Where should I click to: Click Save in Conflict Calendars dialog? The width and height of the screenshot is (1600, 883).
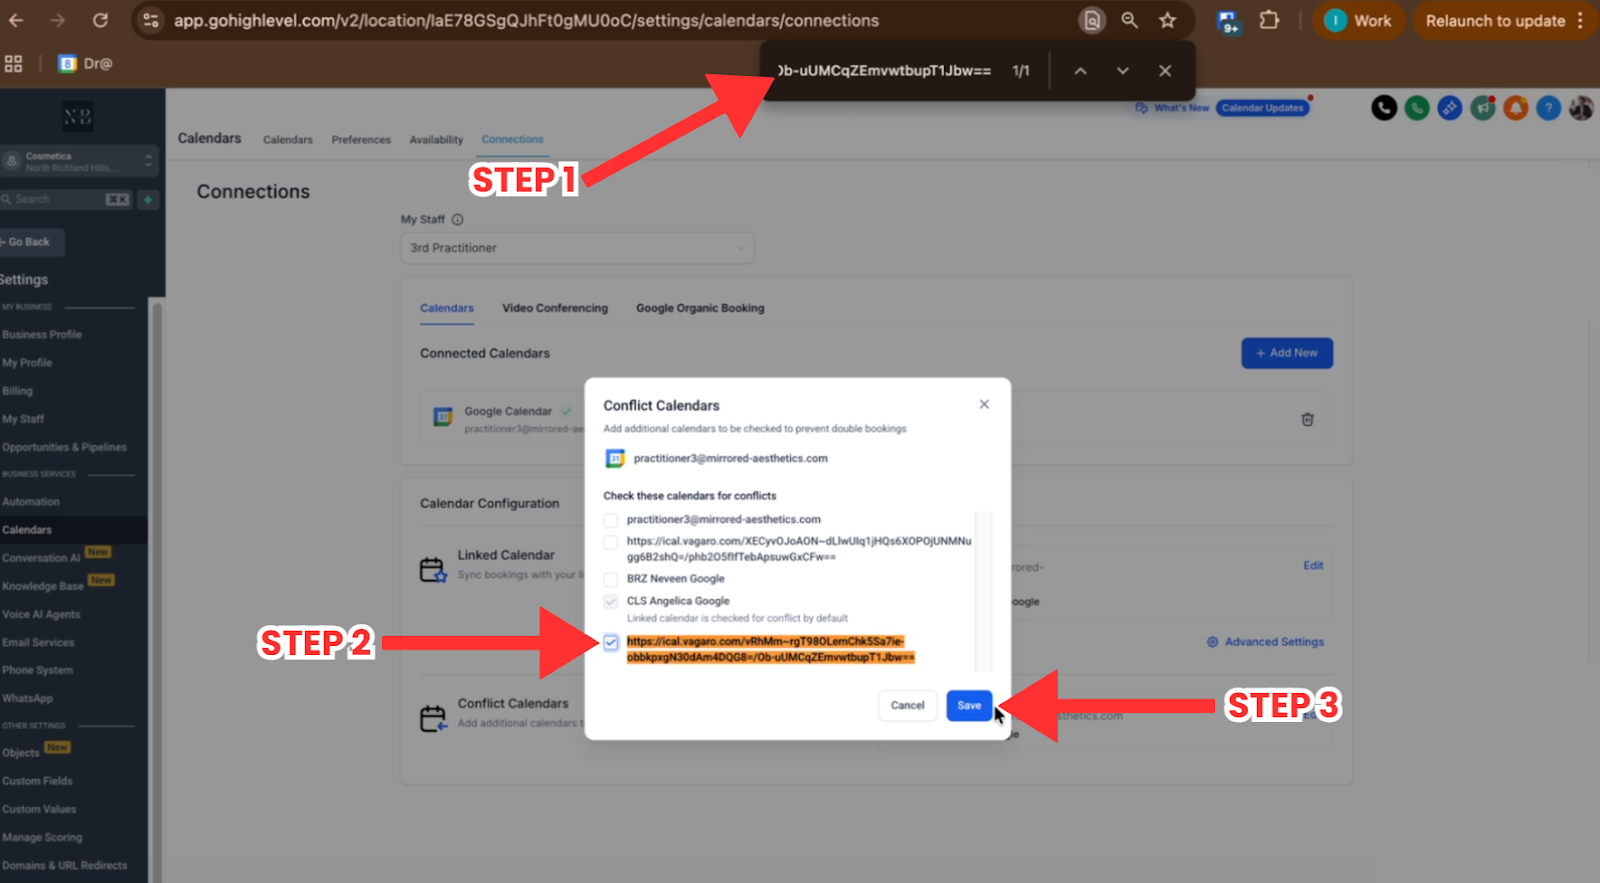tap(969, 705)
